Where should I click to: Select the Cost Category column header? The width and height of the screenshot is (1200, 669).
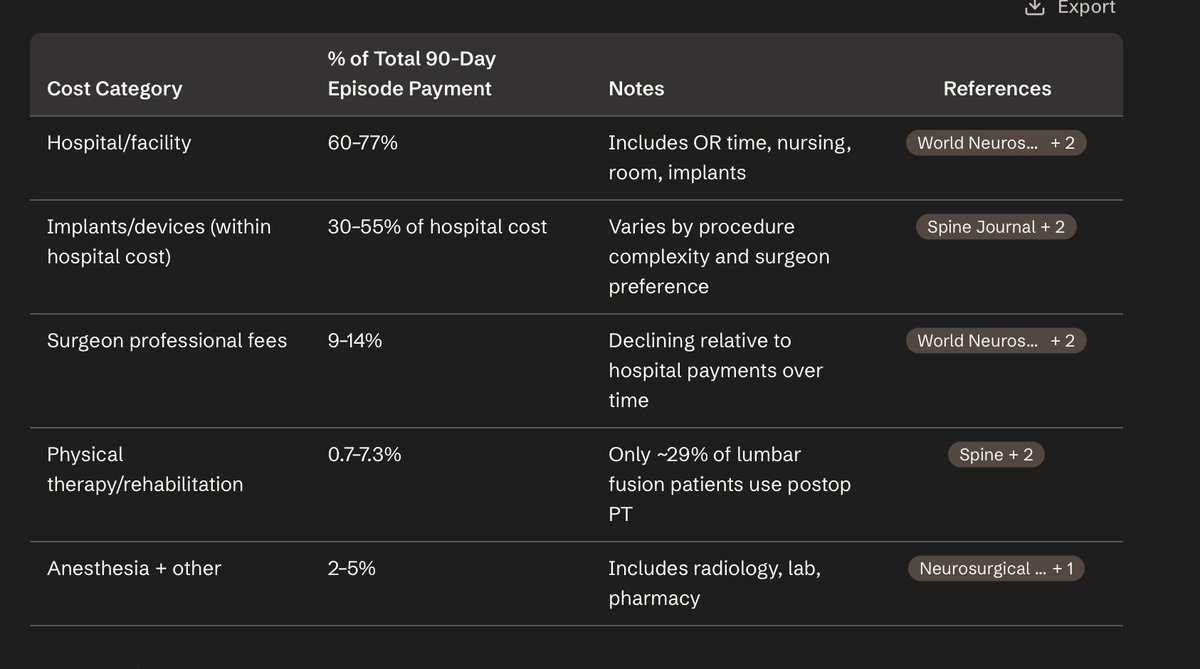click(114, 89)
